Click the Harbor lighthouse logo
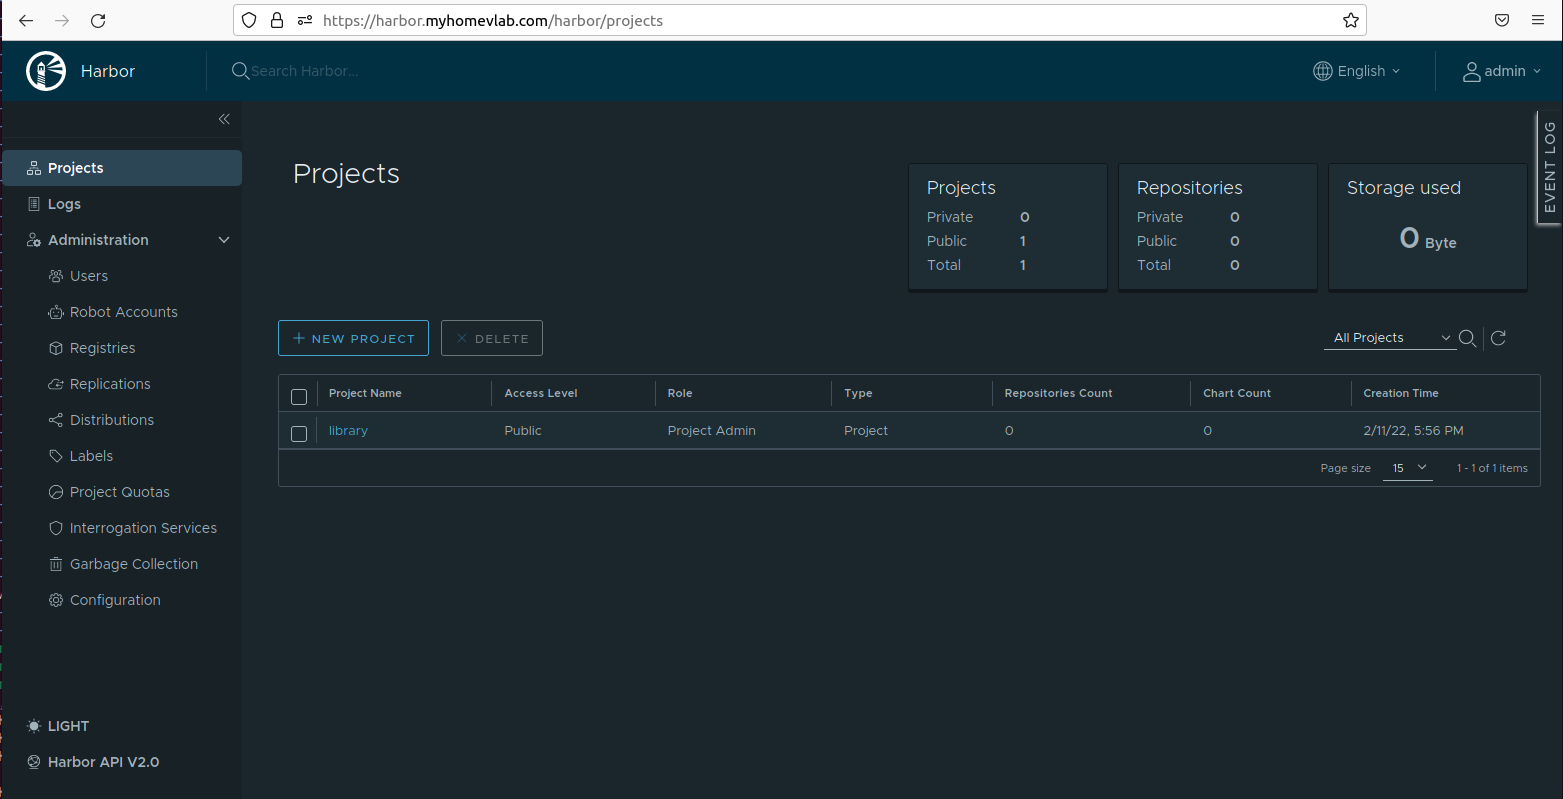Screen dimensions: 1563x799 tap(46, 71)
